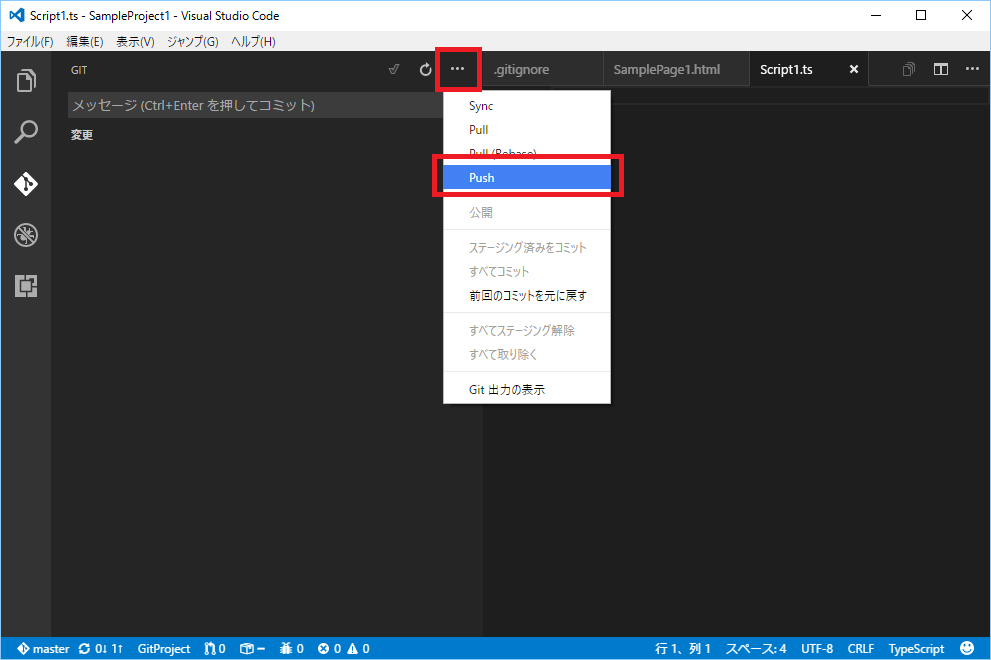
Task: Focus the commit message input field
Action: 255,105
